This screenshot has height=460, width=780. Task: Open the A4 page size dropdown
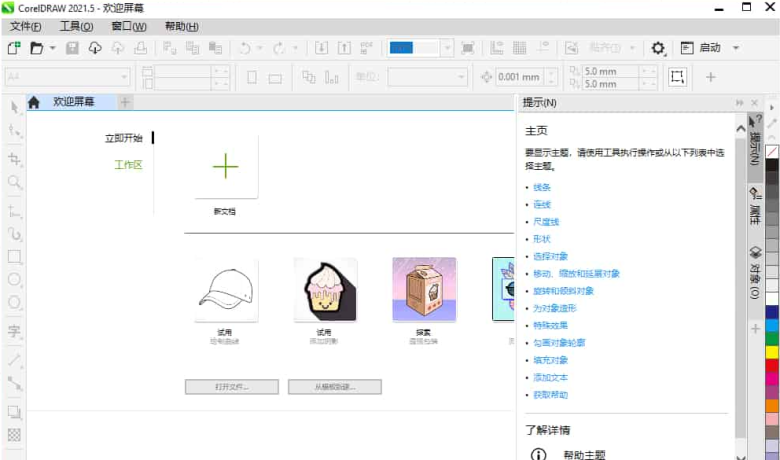click(x=124, y=77)
